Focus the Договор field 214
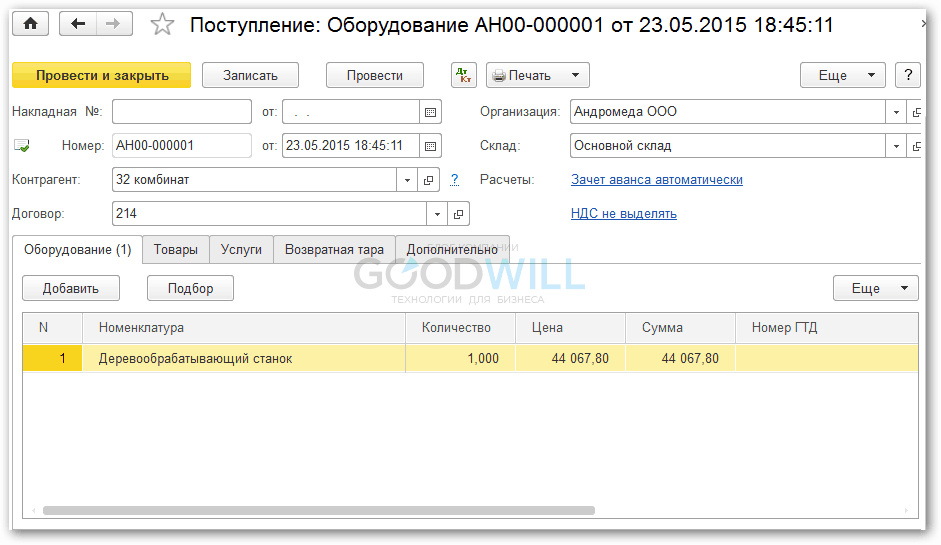 pos(269,214)
